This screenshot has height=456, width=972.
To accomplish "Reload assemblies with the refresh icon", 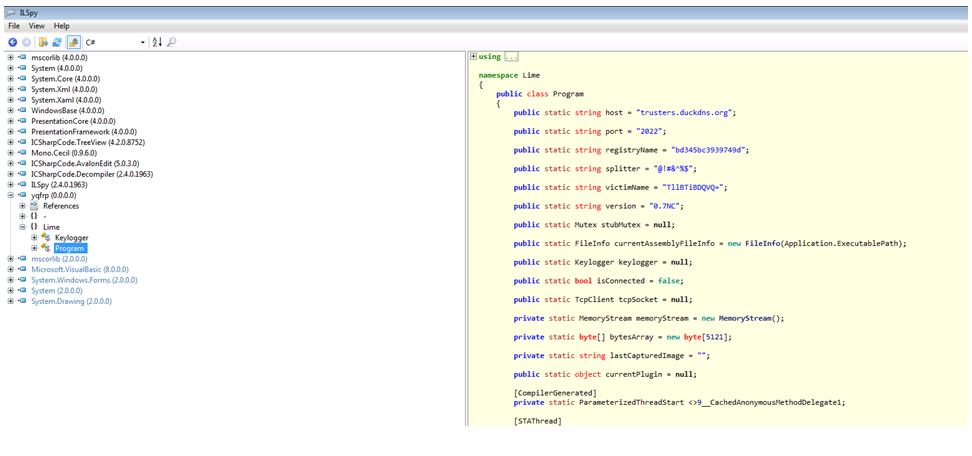I will coord(57,42).
